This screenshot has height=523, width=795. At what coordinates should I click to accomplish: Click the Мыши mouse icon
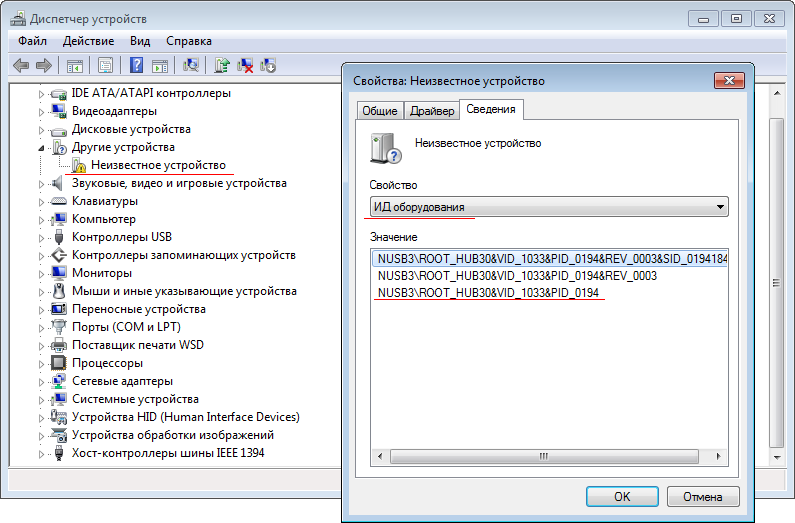(x=59, y=291)
